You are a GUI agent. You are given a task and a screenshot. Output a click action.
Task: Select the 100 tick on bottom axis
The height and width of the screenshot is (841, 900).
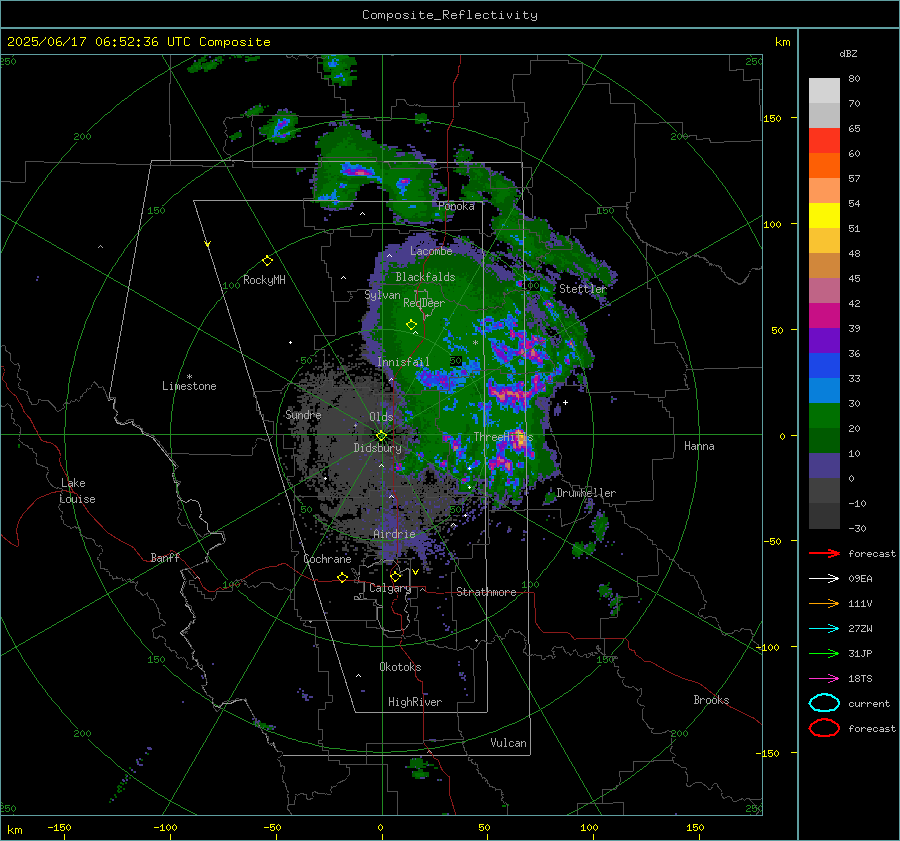click(589, 828)
